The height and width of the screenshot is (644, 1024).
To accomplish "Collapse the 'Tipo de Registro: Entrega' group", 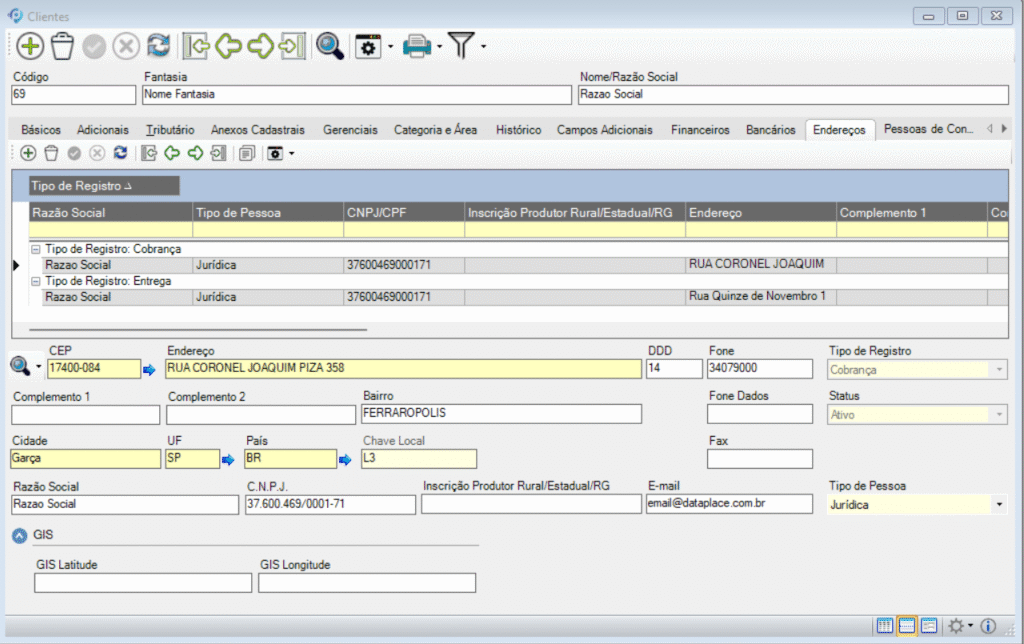I will click(x=36, y=281).
